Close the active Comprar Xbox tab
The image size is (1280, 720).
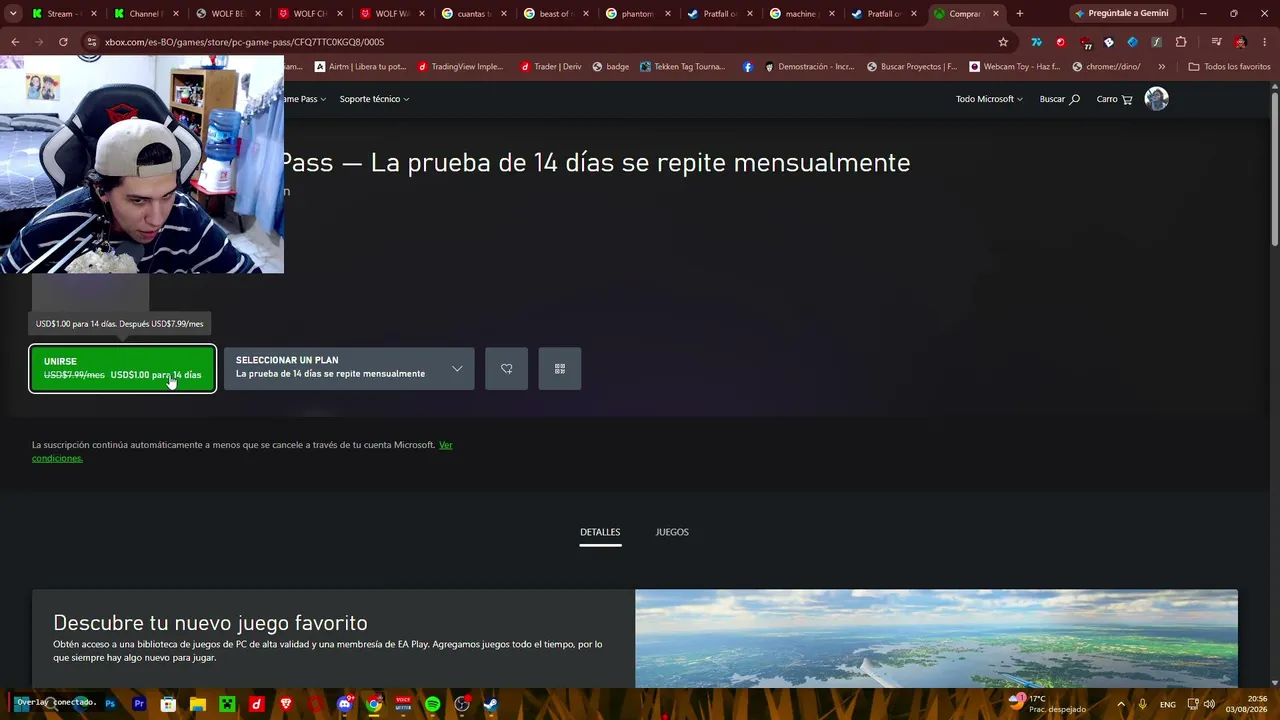click(996, 14)
